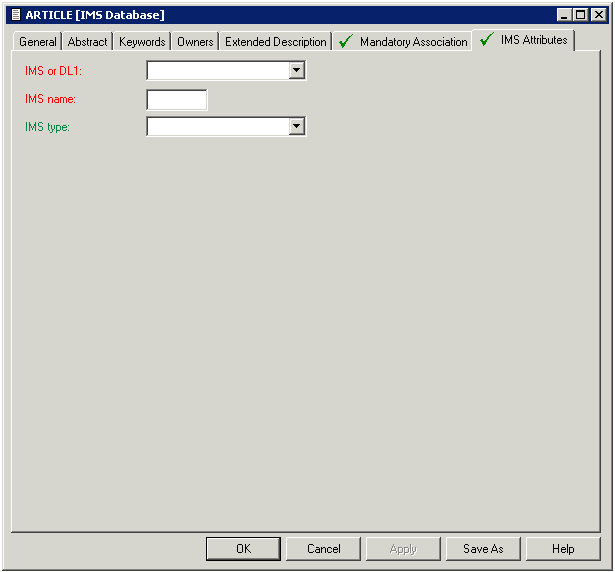This screenshot has width=615, height=572.
Task: Click the document icon in the title bar
Action: pos(15,14)
